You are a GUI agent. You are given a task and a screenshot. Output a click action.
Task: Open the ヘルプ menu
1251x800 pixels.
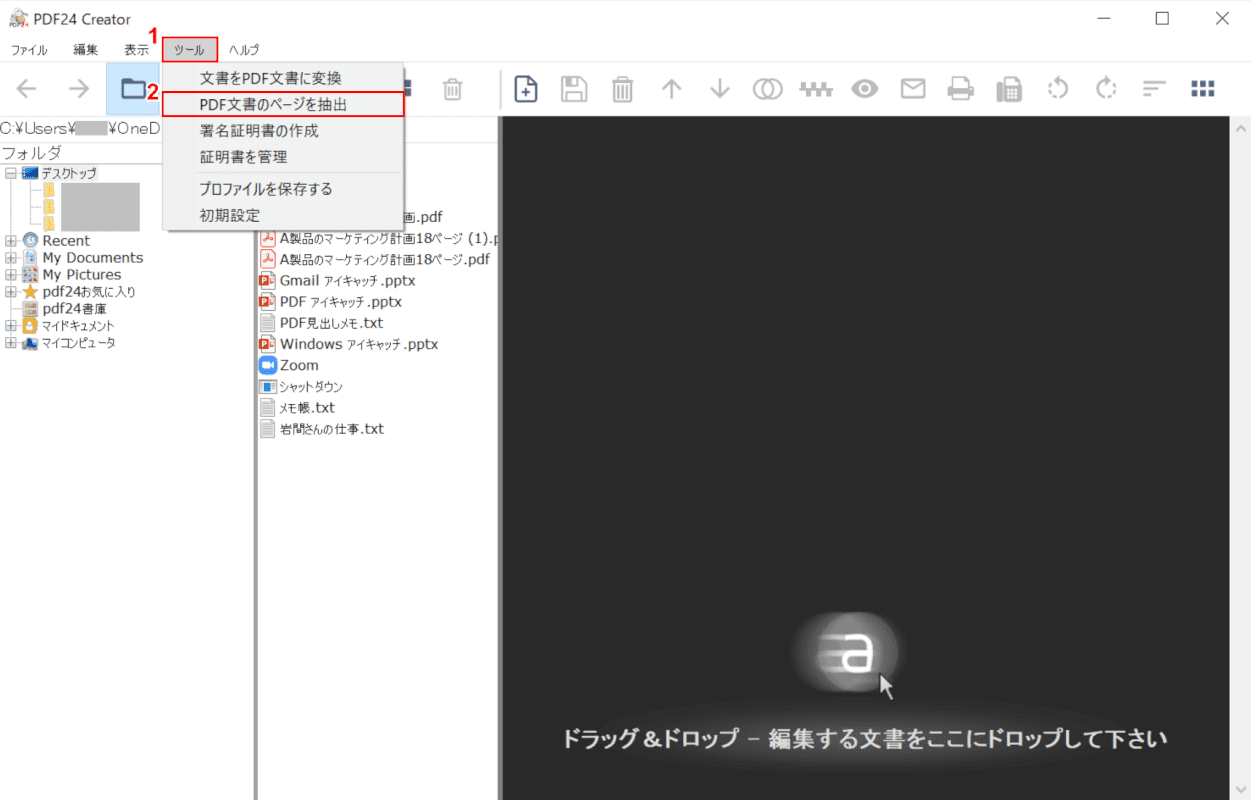tap(244, 49)
